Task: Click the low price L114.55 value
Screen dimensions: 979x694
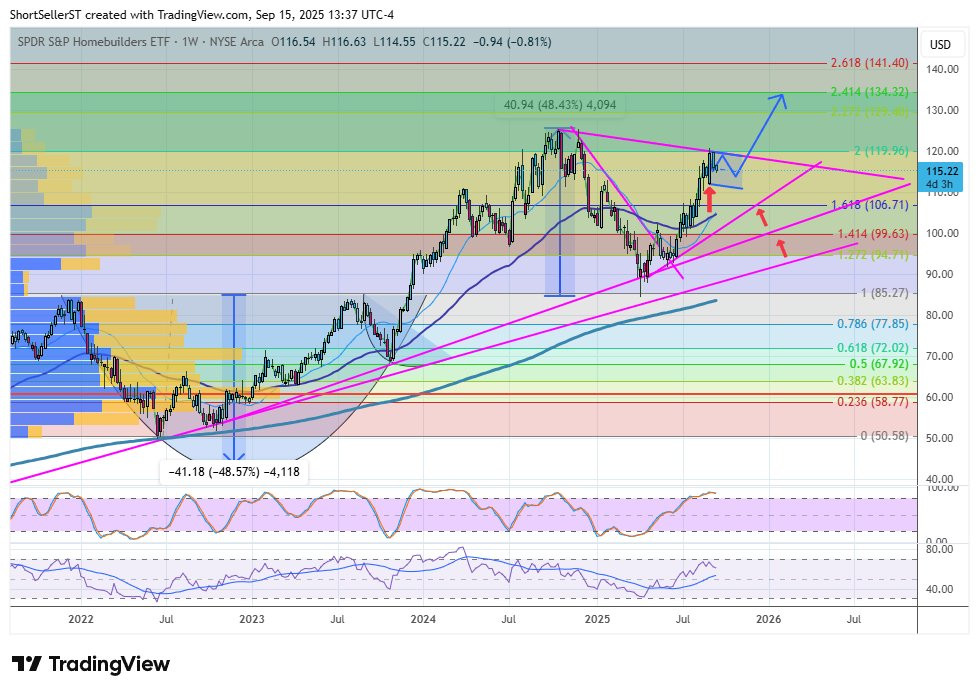Action: click(394, 42)
